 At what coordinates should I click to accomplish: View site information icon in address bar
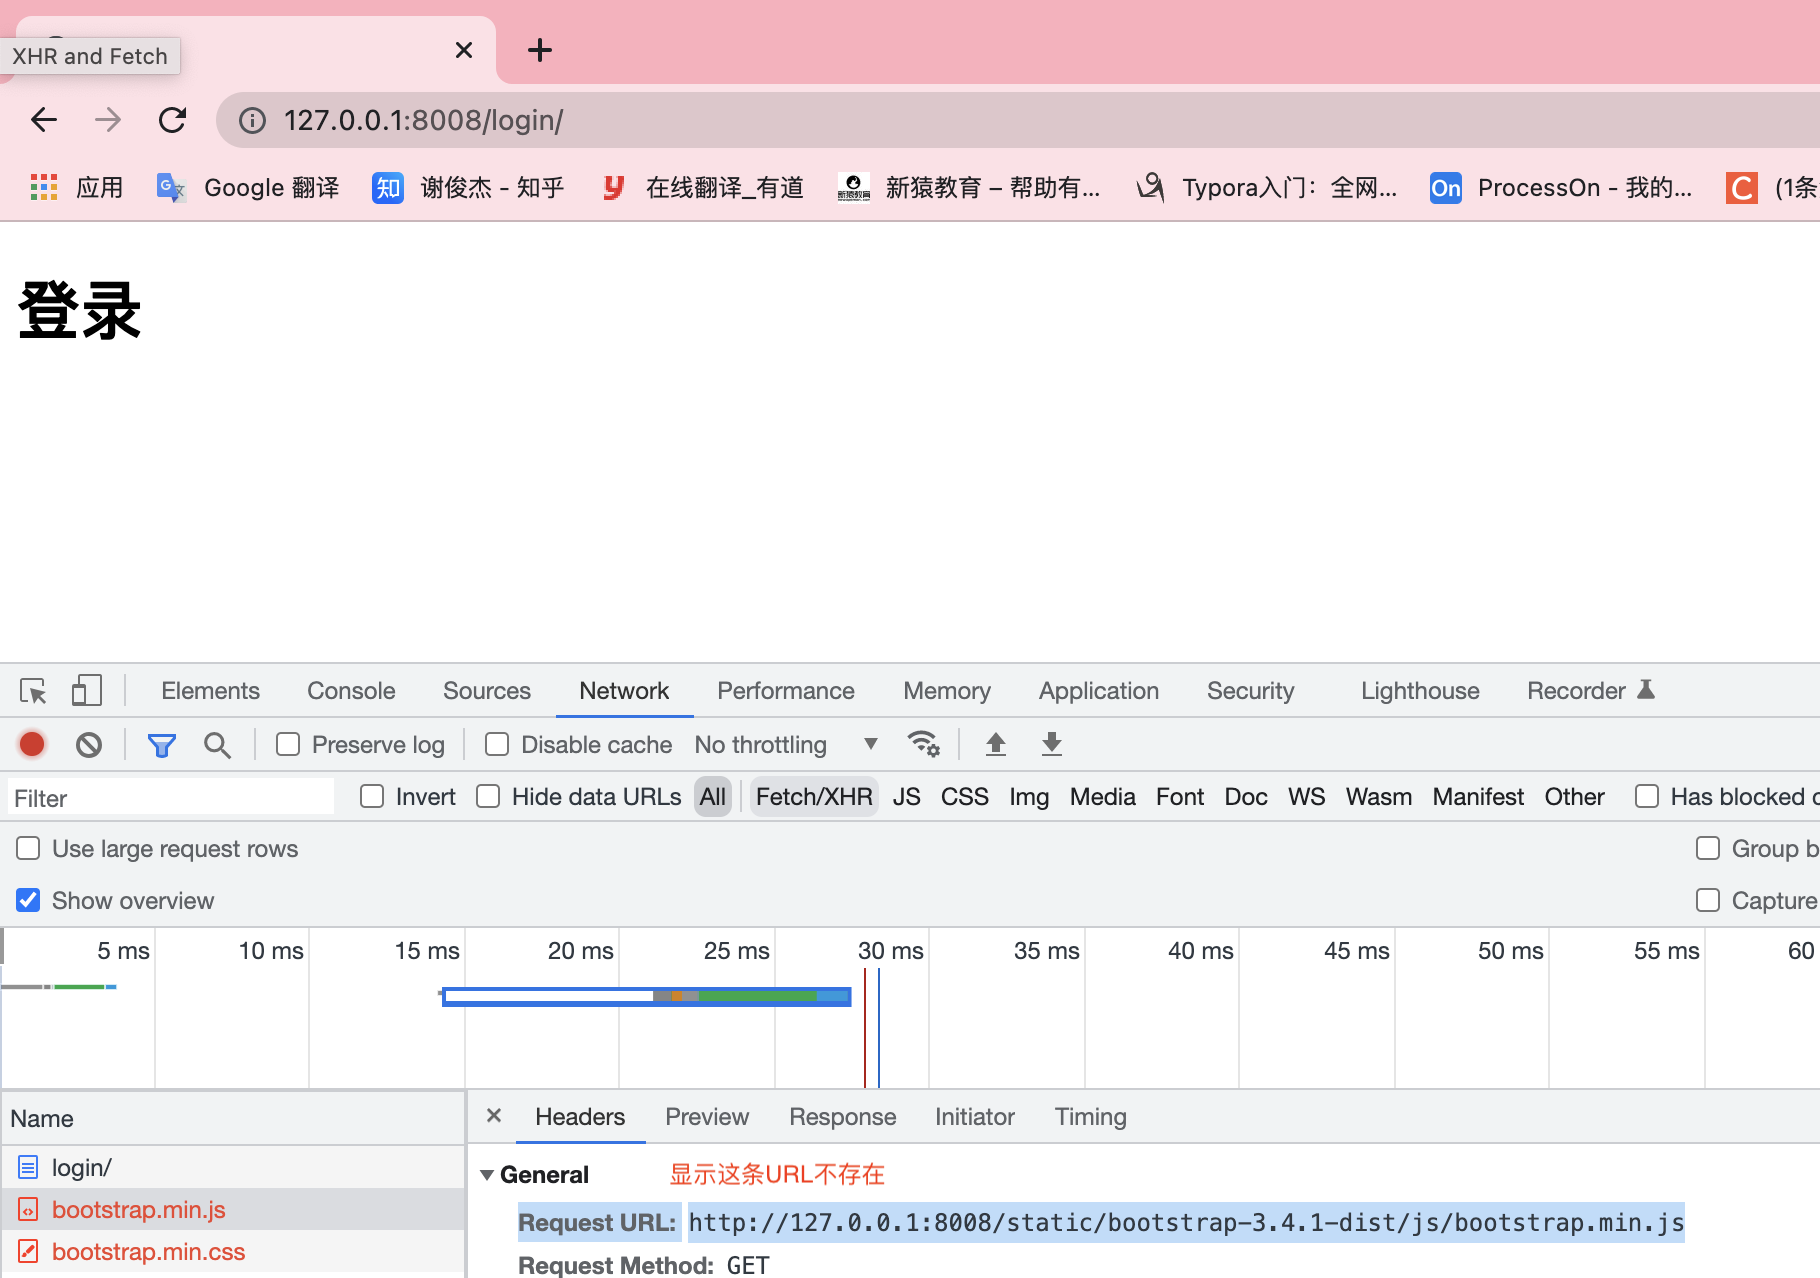pos(252,121)
